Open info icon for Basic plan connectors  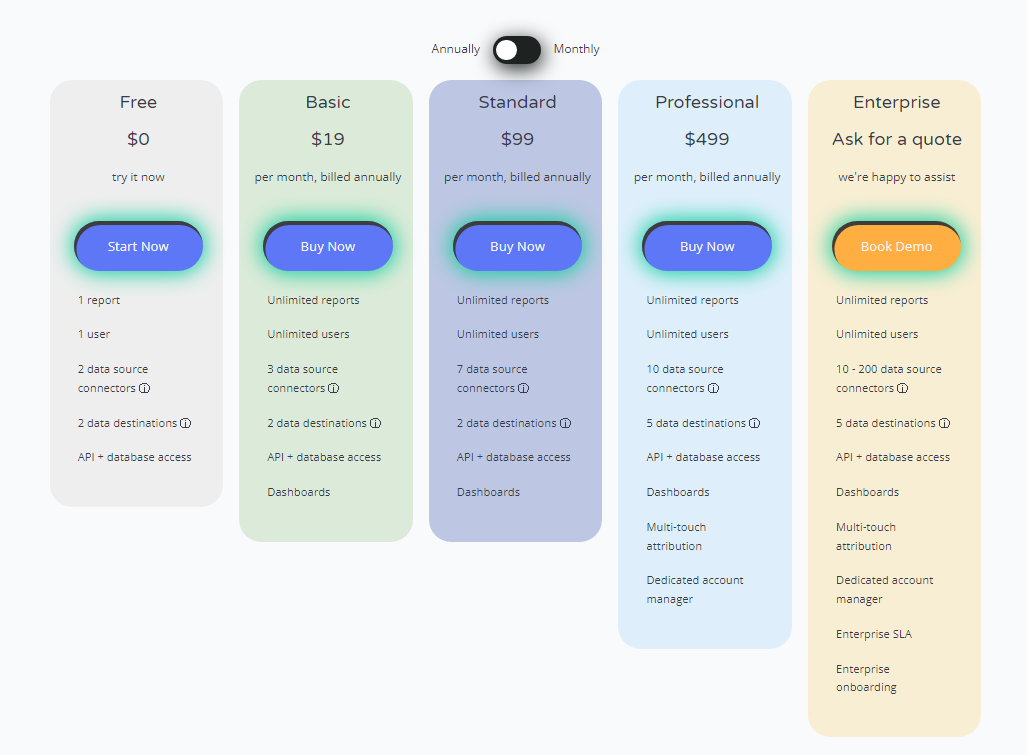[x=333, y=388]
